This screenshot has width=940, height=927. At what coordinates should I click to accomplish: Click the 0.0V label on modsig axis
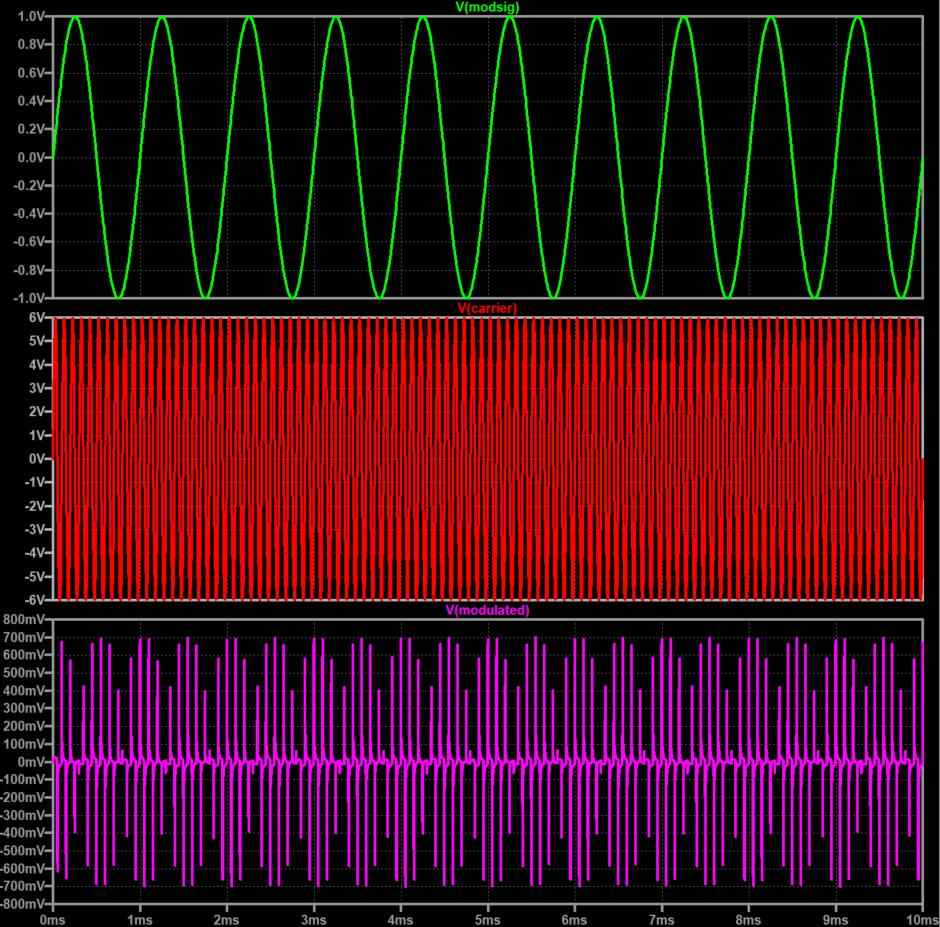coord(31,158)
